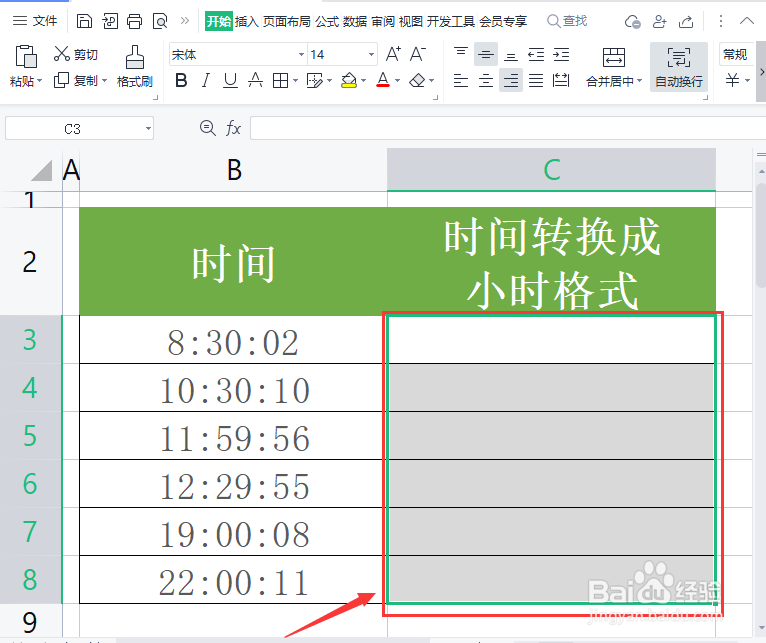Apply yellow fill color bucket
Screen dimensions: 766x643
(349, 80)
